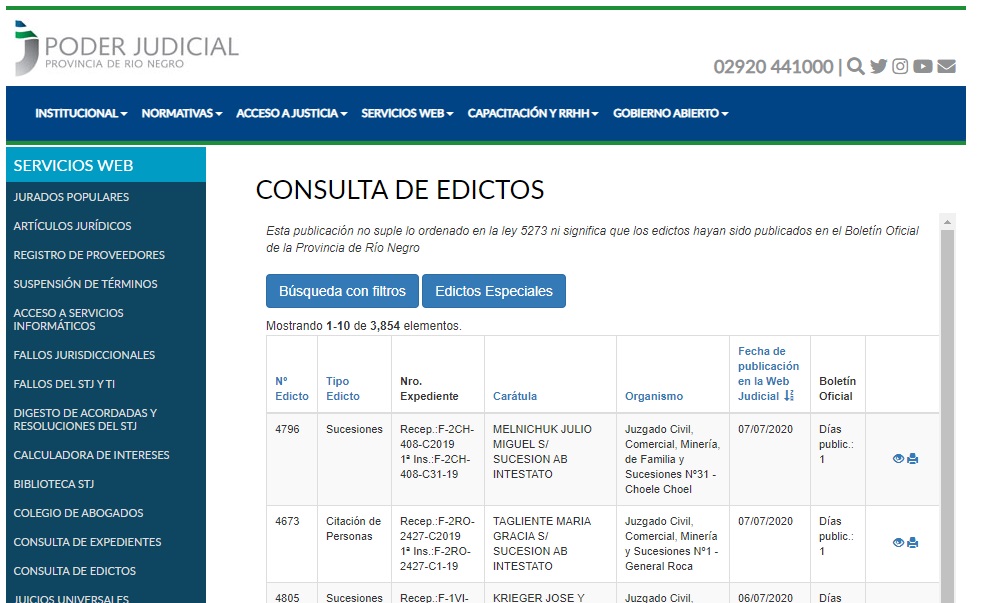Print edicto 4796 using printer icon
This screenshot has height=603, width=985.
pos(913,459)
